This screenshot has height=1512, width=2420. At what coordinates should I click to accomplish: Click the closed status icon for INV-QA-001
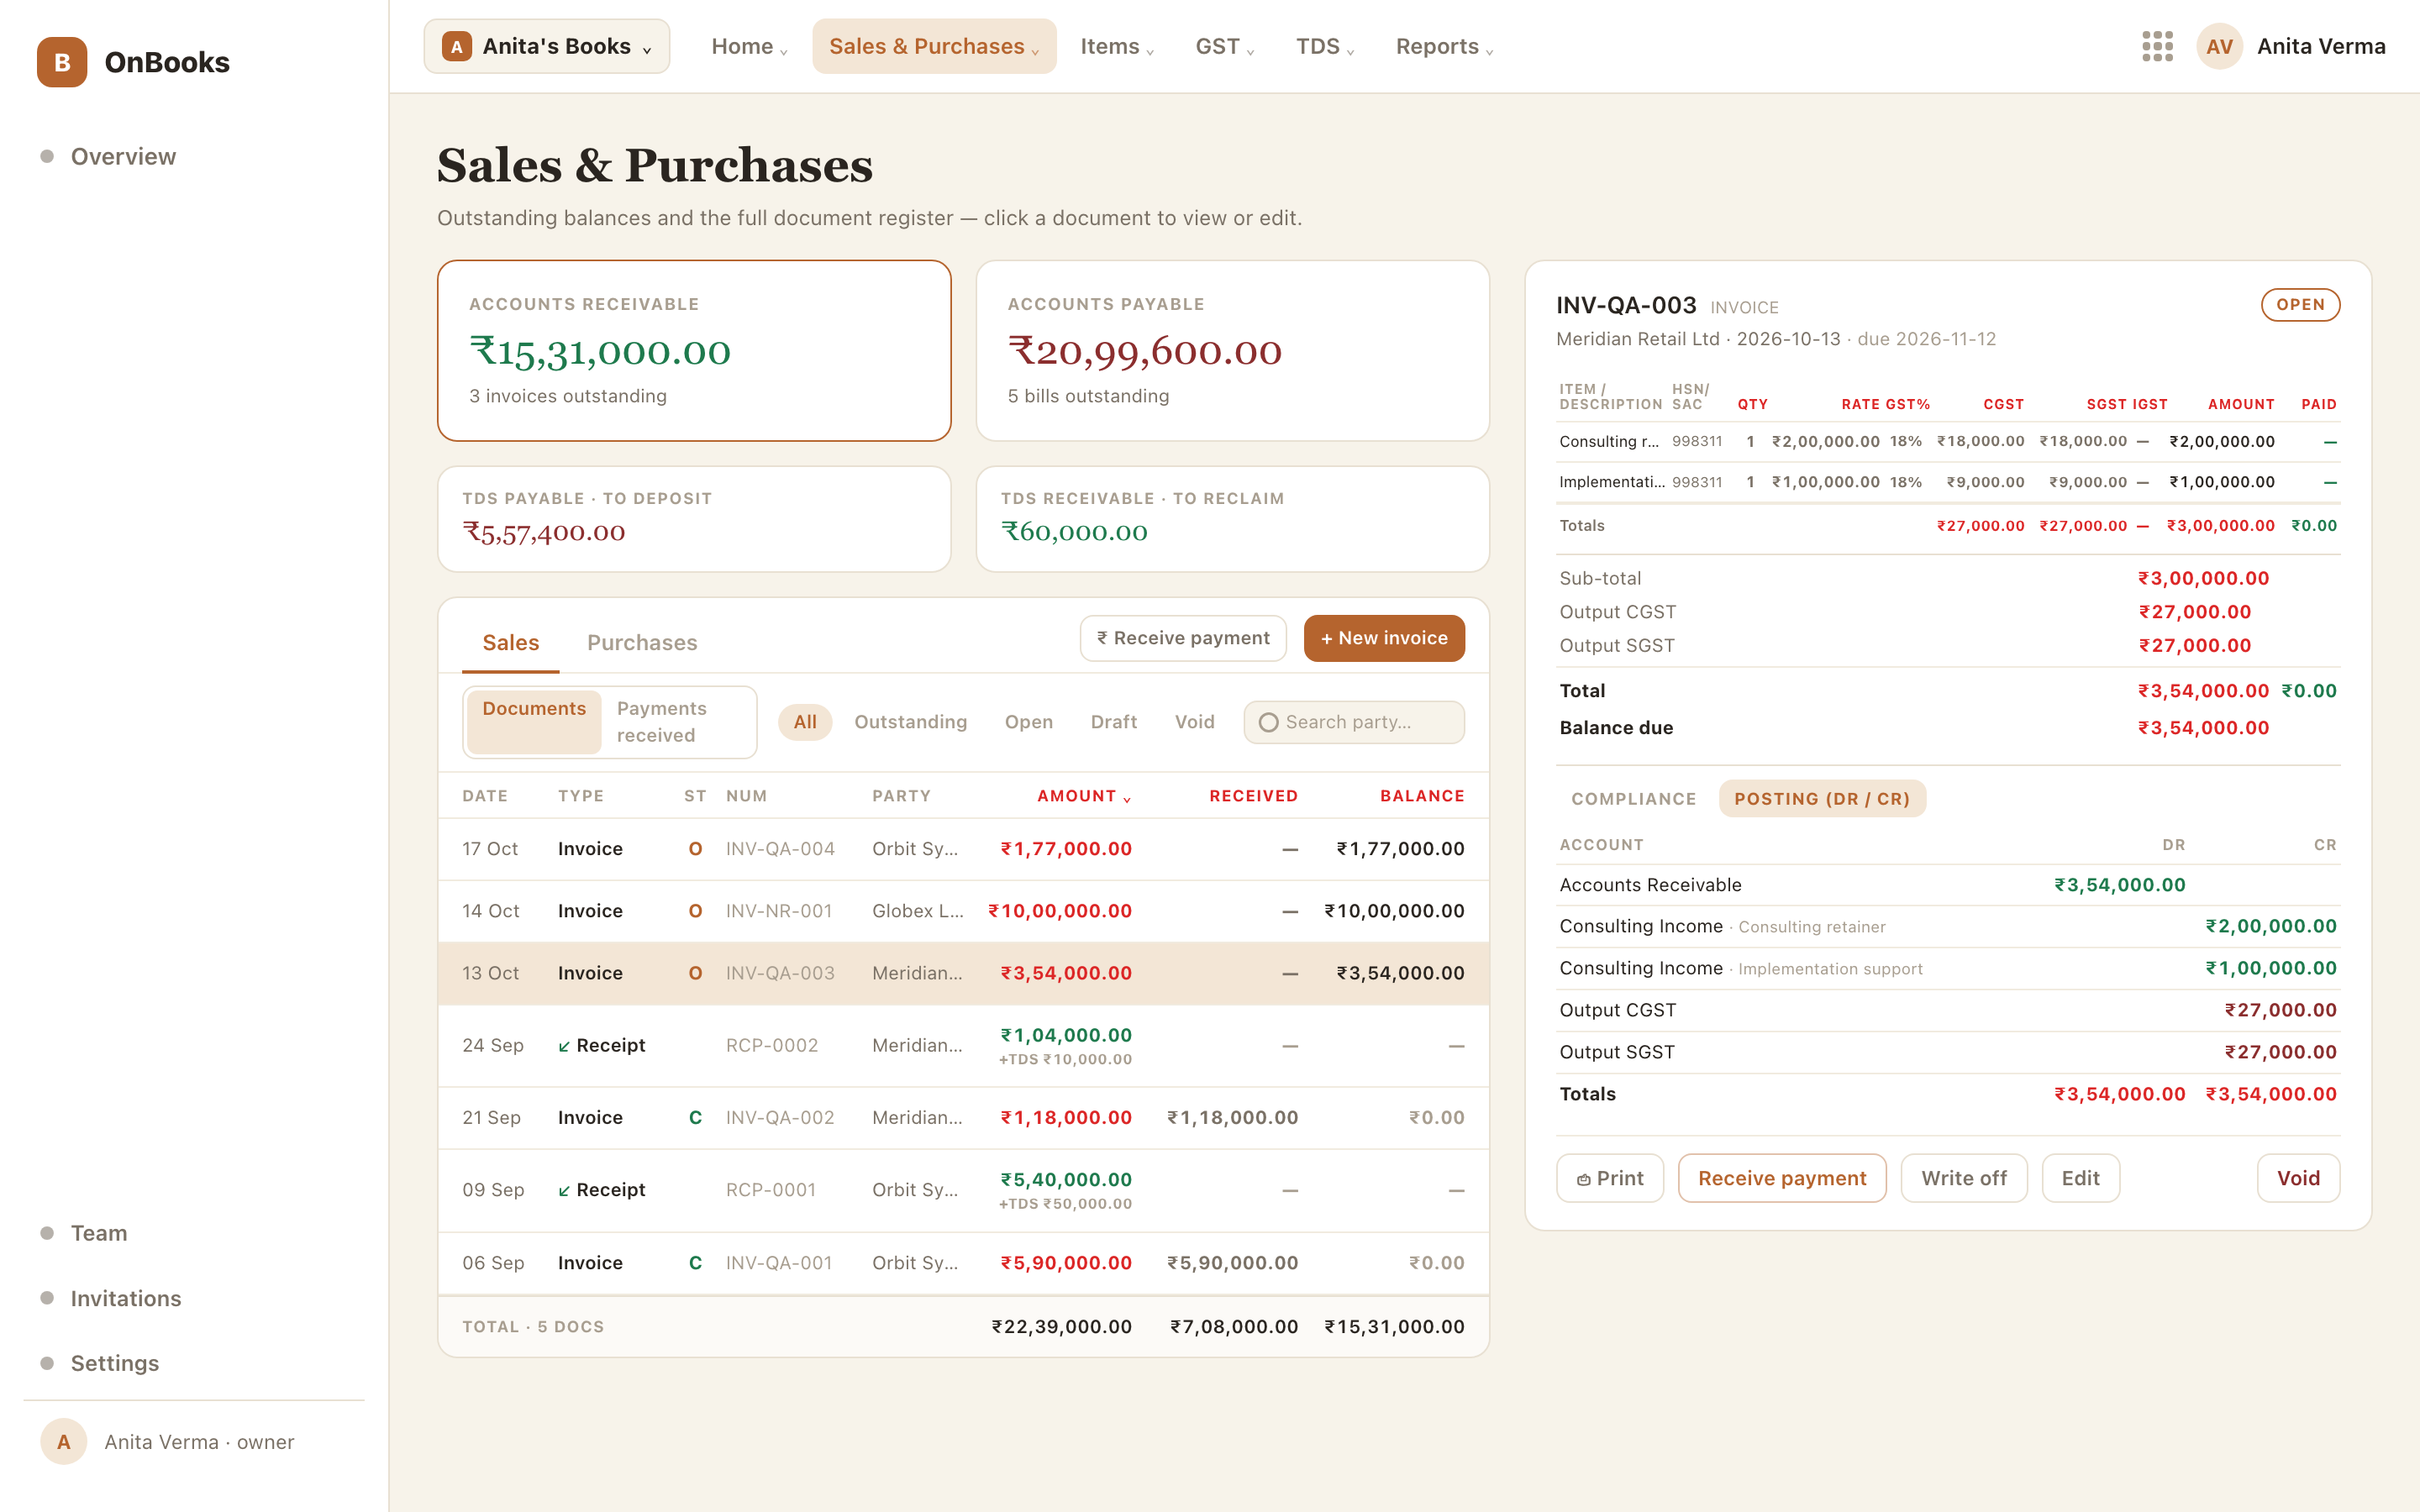pyautogui.click(x=695, y=1263)
